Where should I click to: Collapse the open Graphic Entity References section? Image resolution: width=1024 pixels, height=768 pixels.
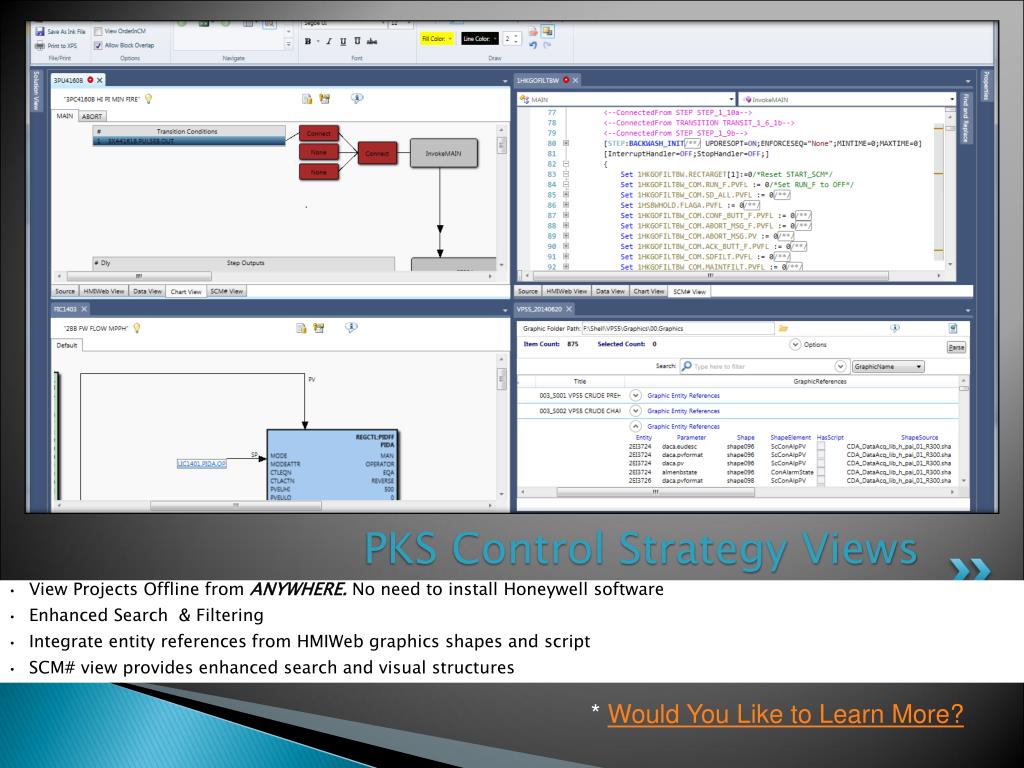click(635, 426)
